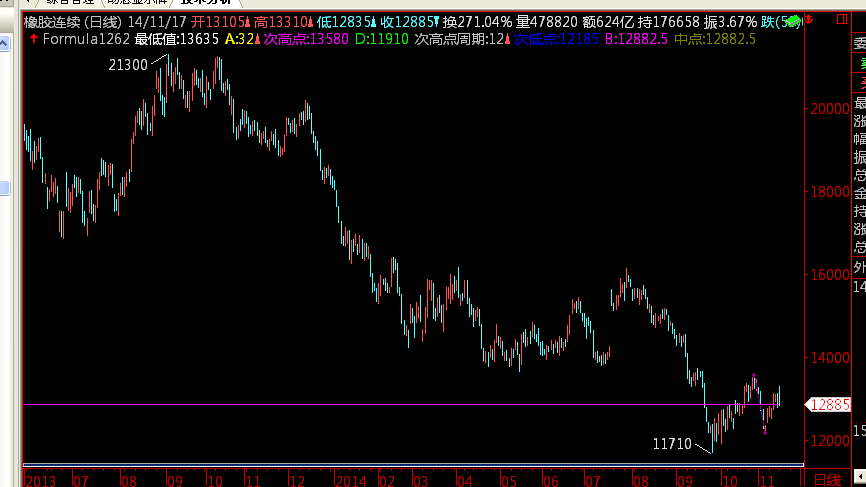866x487 pixels.
Task: Click the up chevron button in left sidebar
Action: tap(4, 43)
